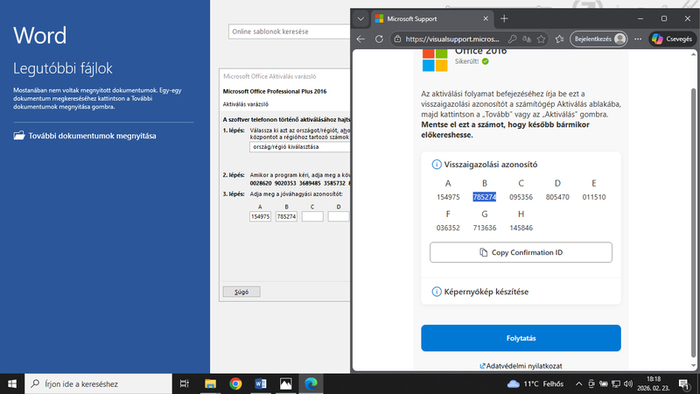Switch to Microsoft Edge on the taskbar
The height and width of the screenshot is (394, 700).
point(311,384)
